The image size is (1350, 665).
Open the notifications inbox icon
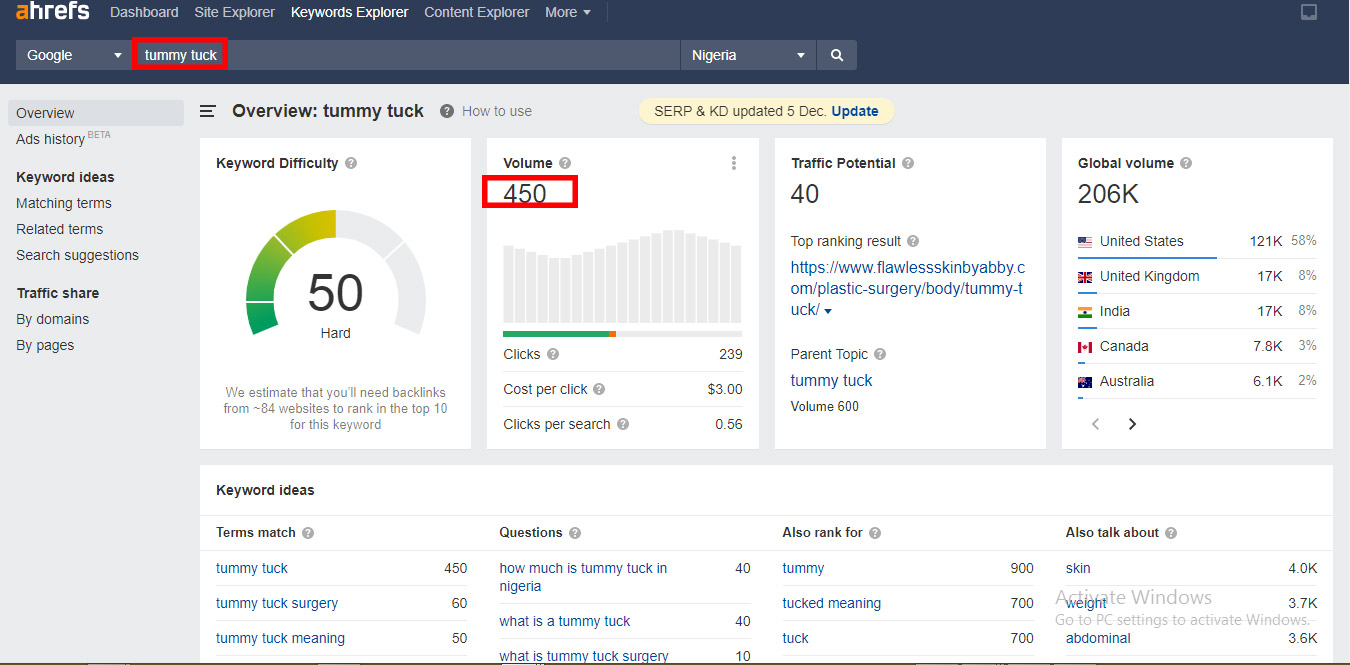[x=1309, y=12]
